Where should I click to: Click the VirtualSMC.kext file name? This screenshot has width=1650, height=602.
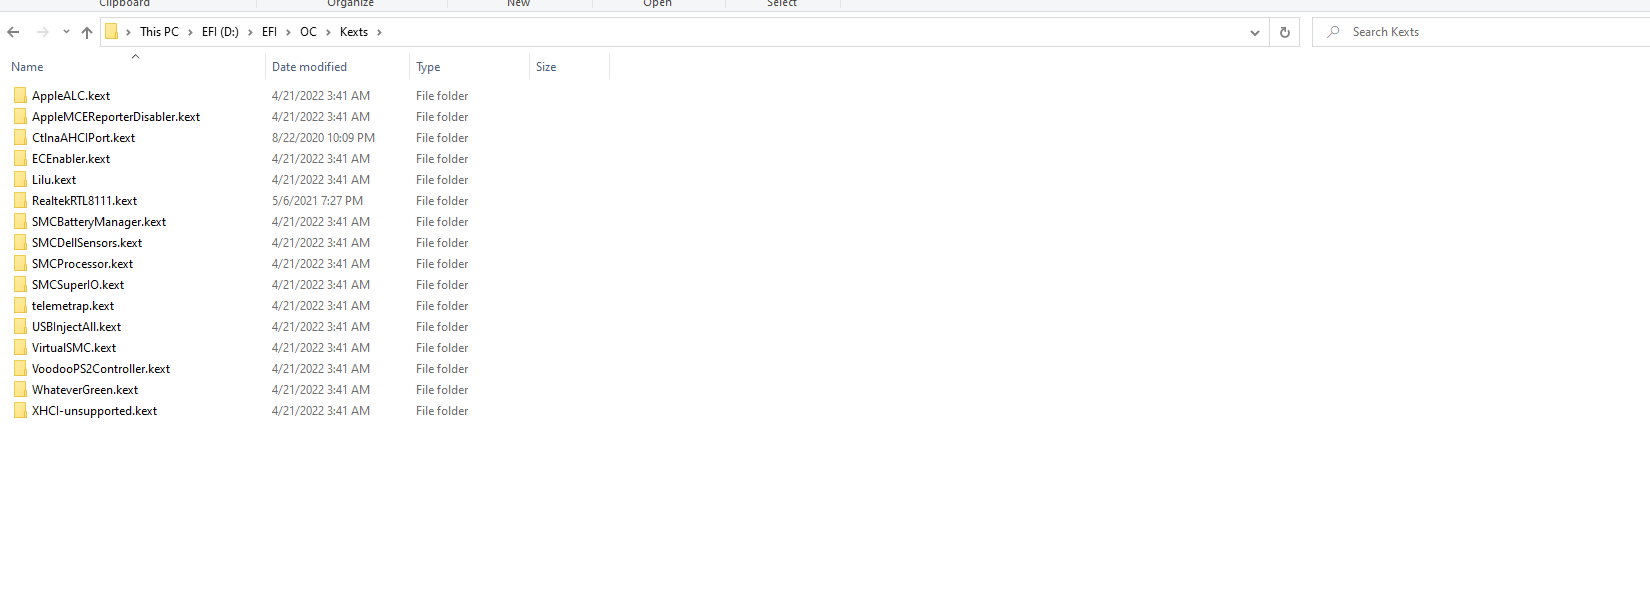[x=74, y=348]
